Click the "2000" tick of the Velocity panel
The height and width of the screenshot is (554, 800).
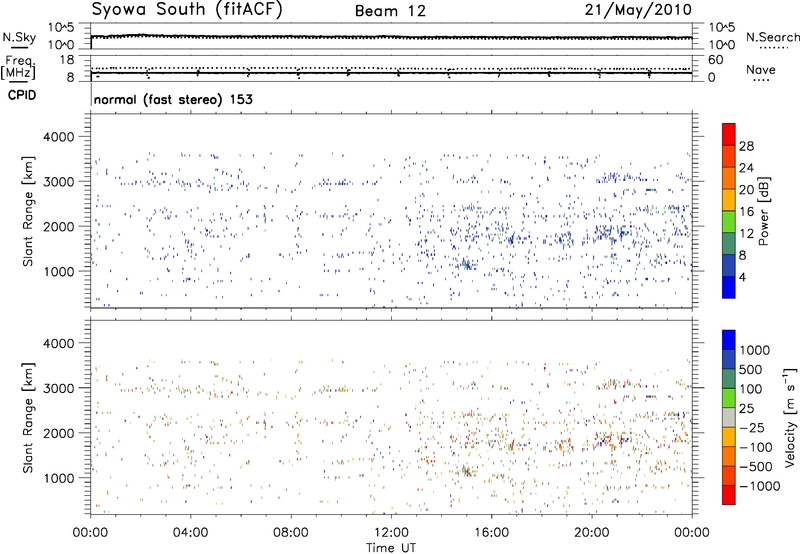point(58,433)
